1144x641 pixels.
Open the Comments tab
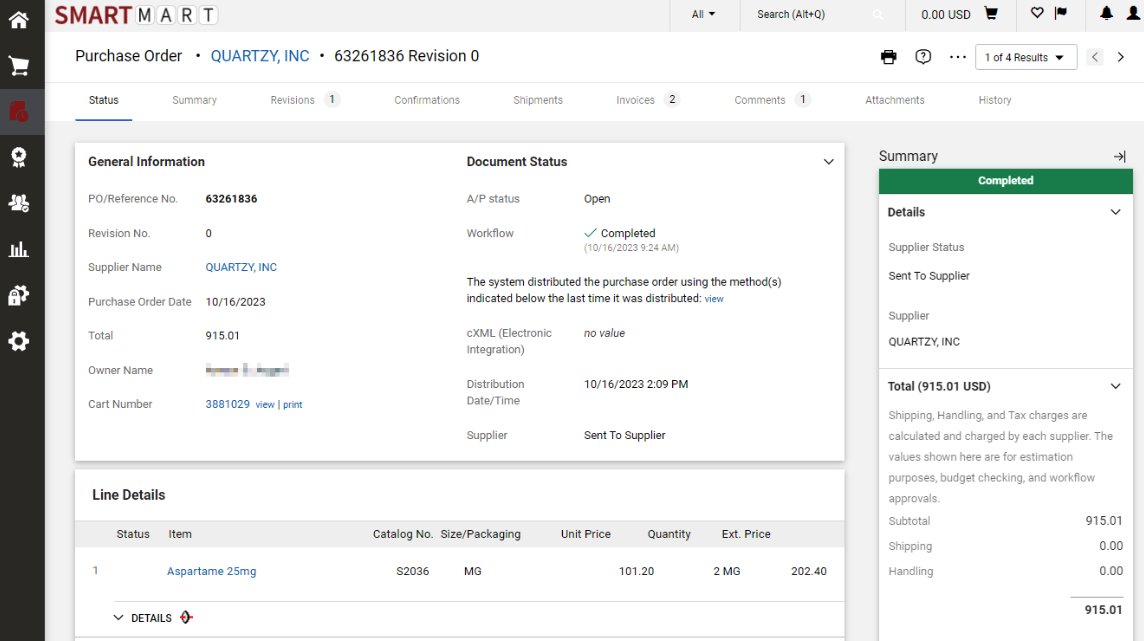pos(772,100)
